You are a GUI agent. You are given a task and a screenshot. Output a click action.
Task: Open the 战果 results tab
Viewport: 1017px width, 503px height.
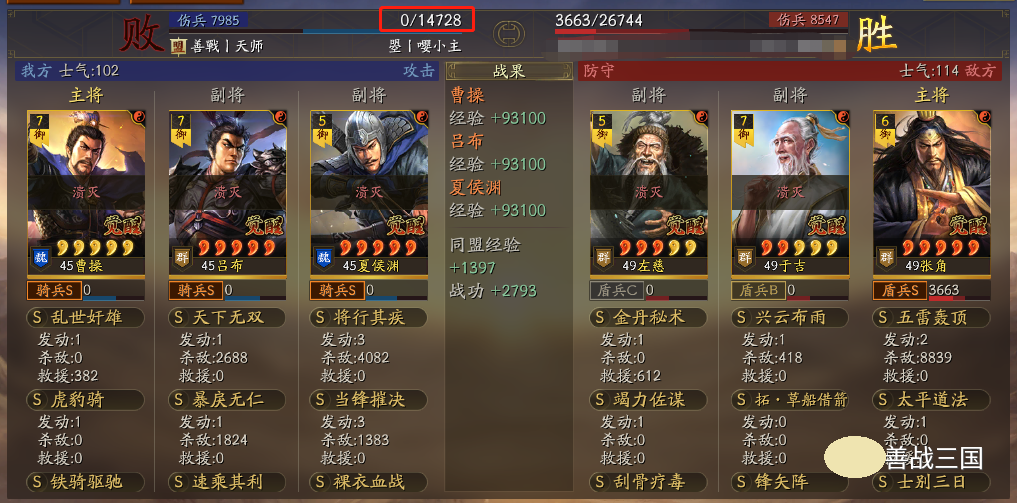point(509,71)
